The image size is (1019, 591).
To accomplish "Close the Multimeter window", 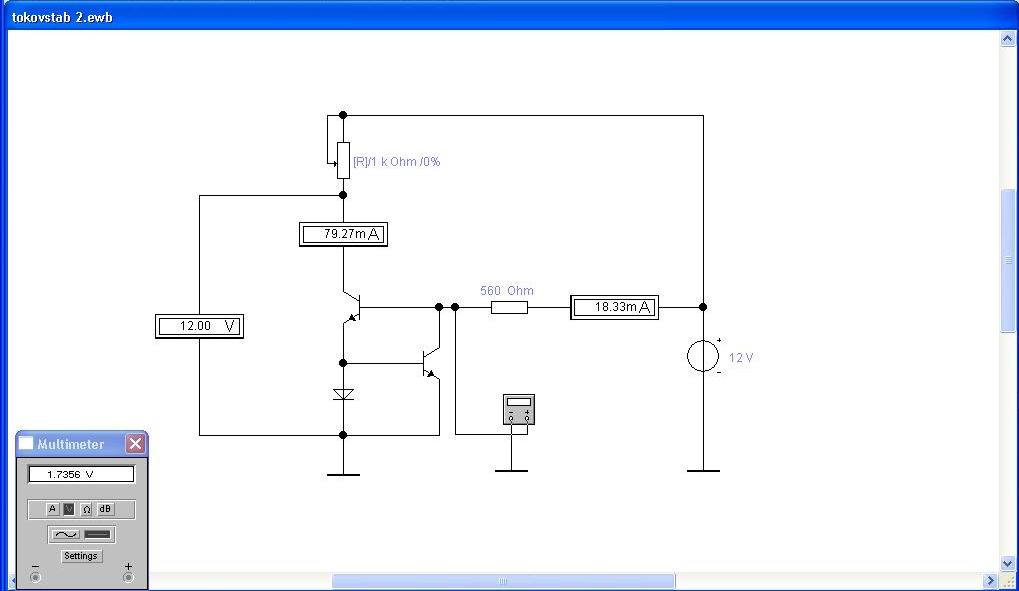I will pos(135,444).
